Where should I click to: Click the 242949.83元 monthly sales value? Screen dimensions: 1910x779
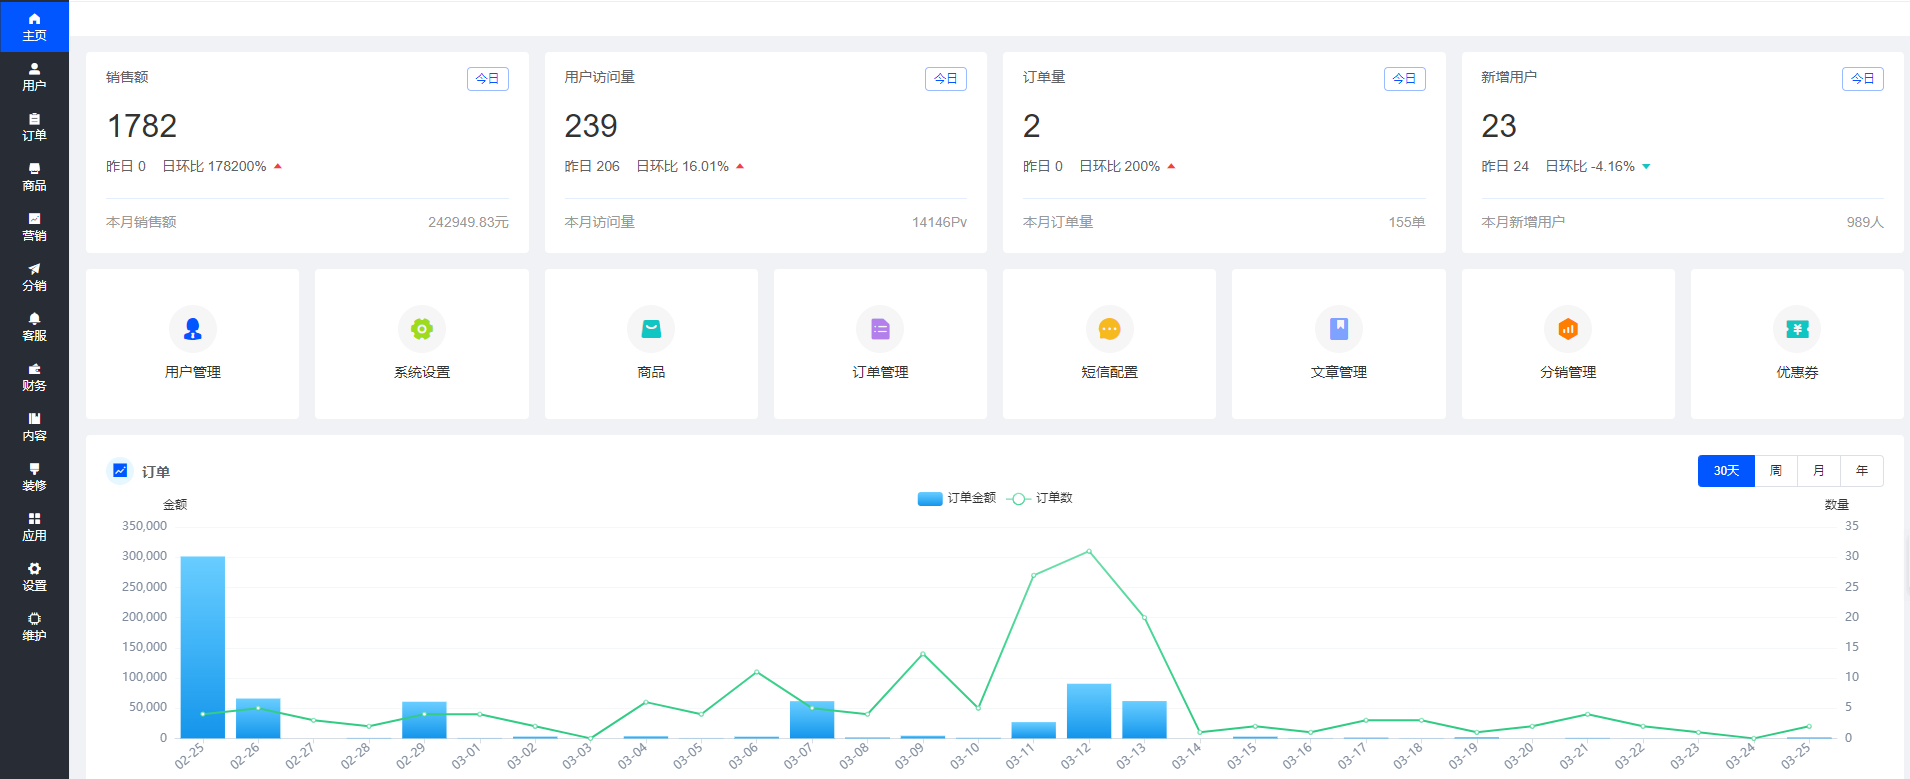[468, 222]
